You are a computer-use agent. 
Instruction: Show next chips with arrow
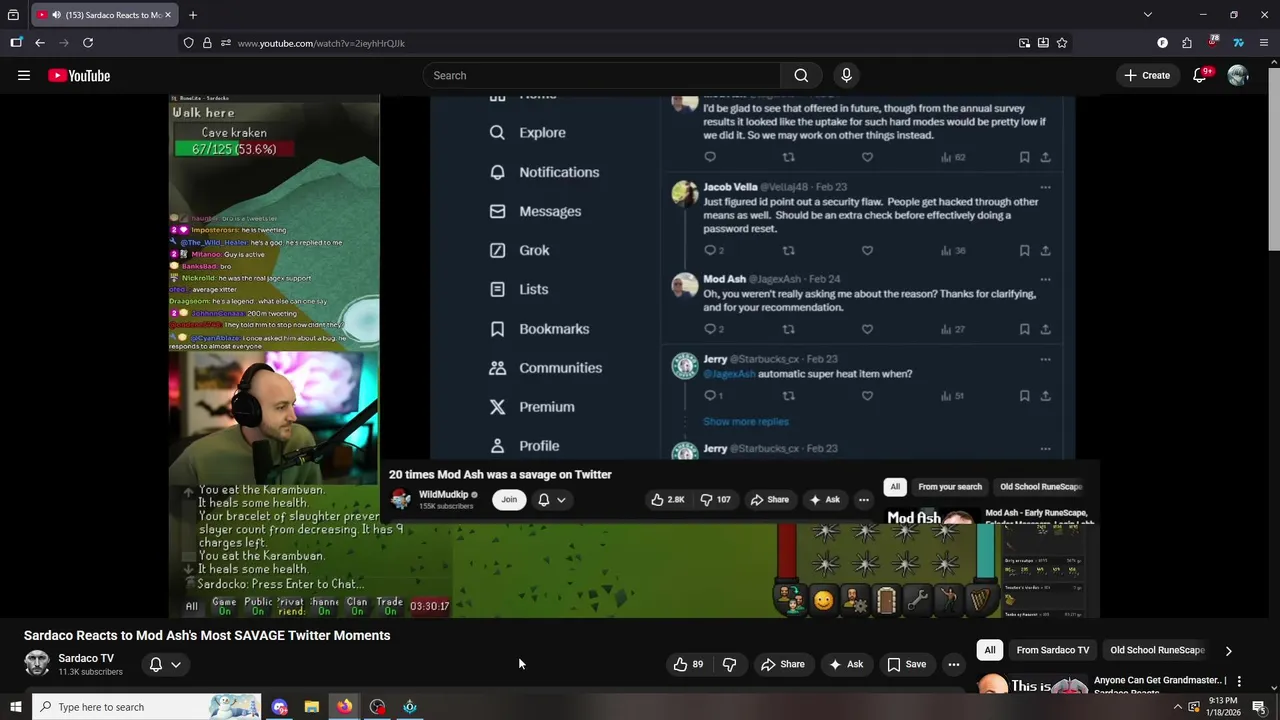pos(1229,651)
